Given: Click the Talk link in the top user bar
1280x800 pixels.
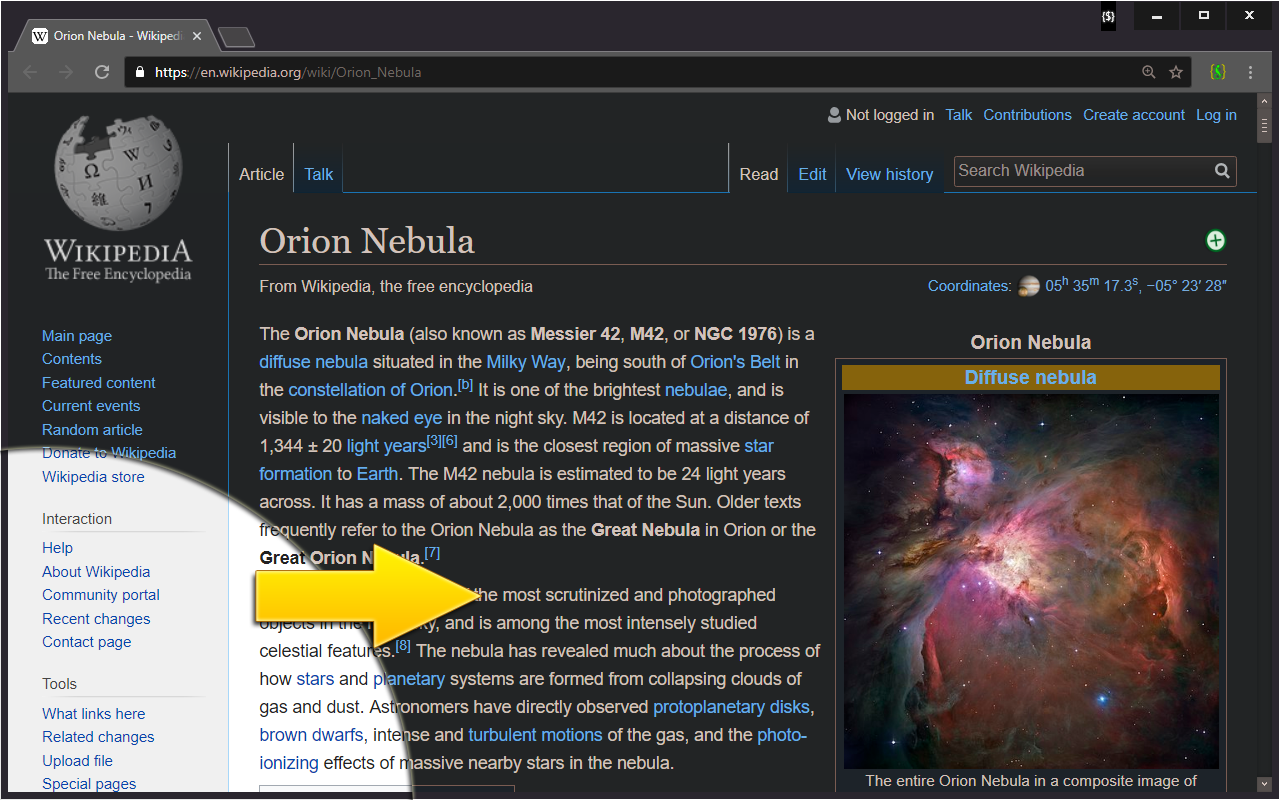Looking at the screenshot, I should (x=959, y=115).
